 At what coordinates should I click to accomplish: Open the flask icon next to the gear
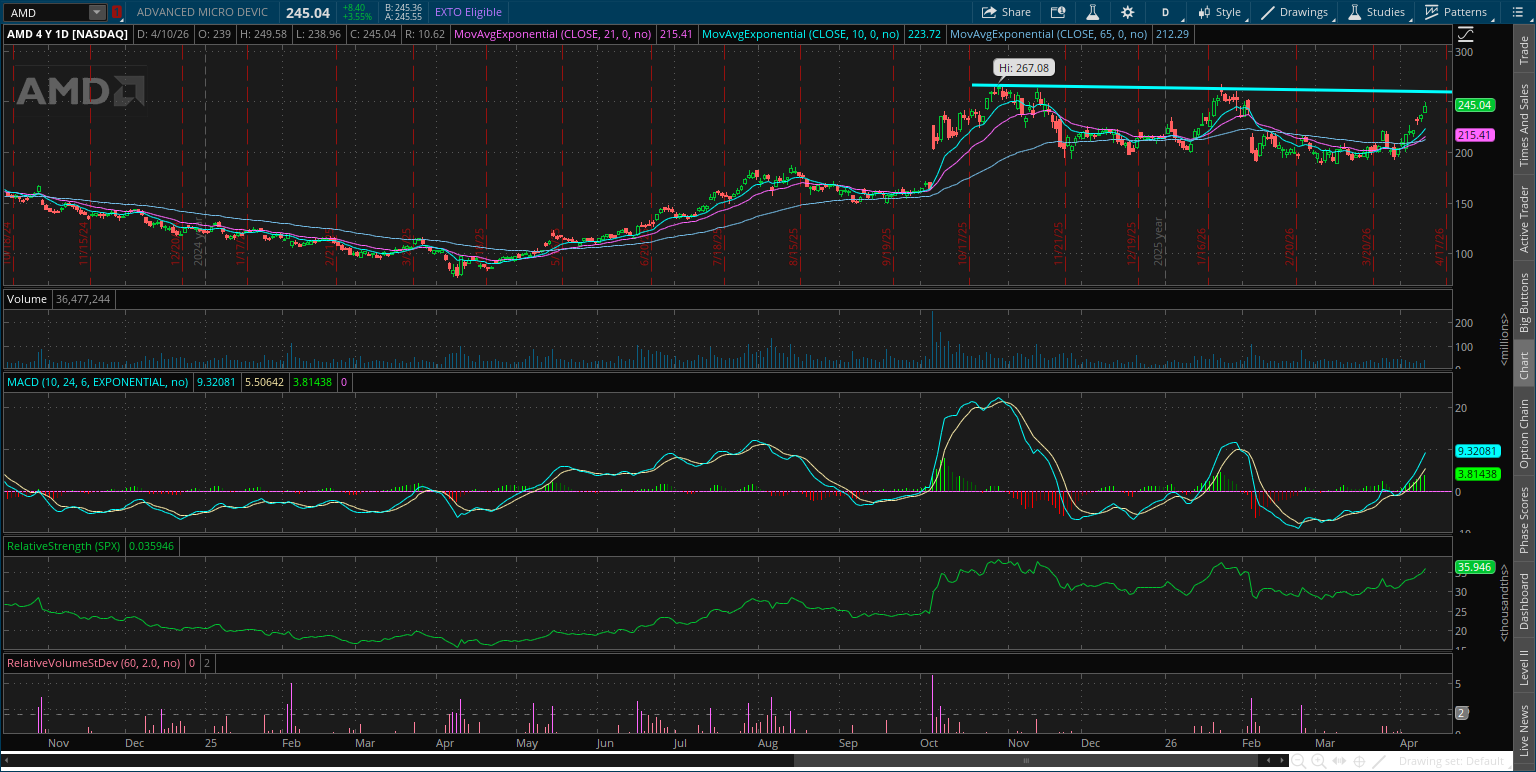[x=1093, y=12]
